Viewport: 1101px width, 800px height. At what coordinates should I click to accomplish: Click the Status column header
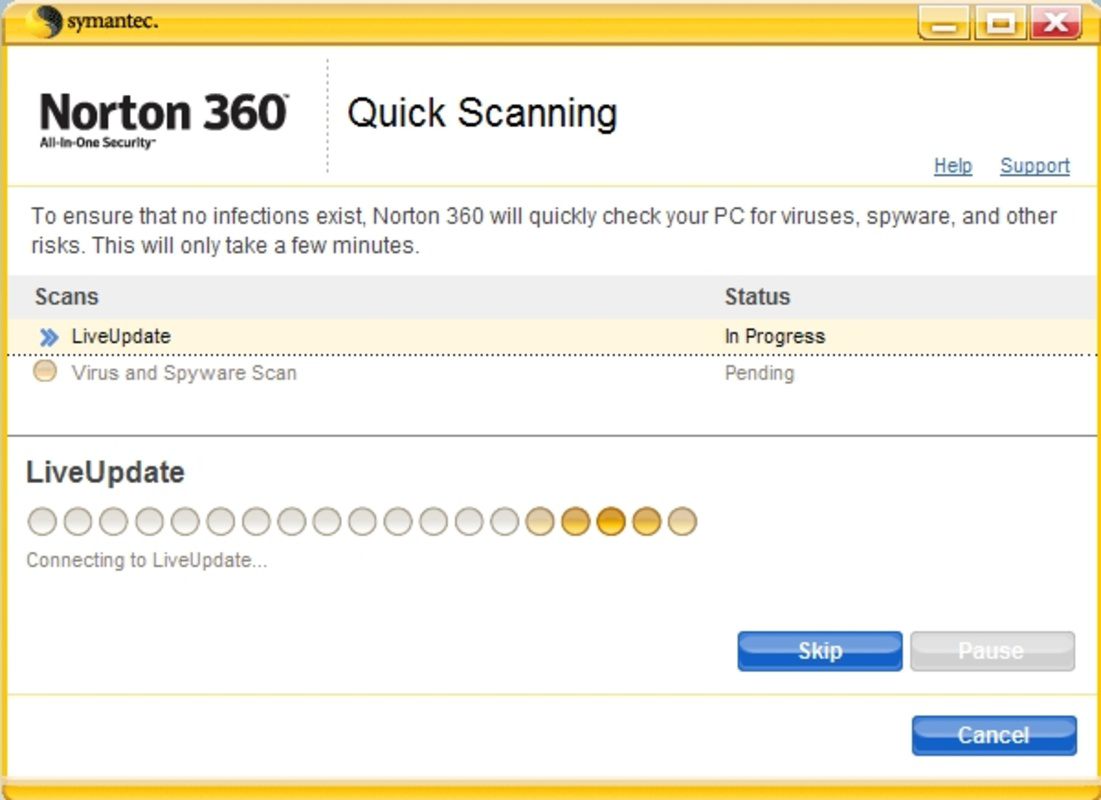coord(757,296)
